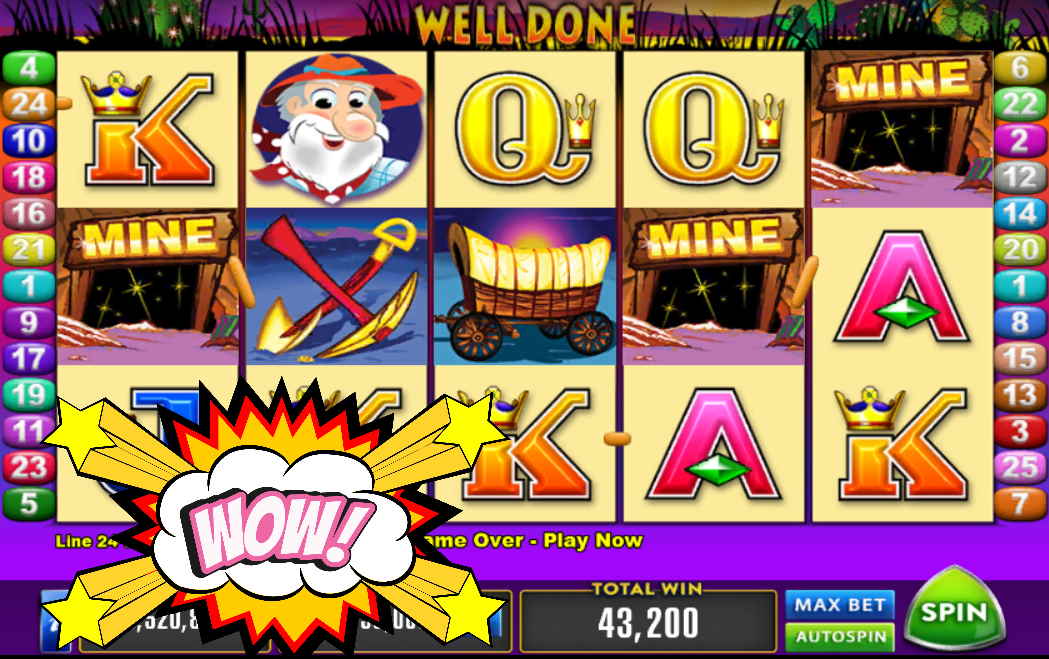Click the pickaxe and shovel symbol
The width and height of the screenshot is (1049, 659).
coord(337,286)
